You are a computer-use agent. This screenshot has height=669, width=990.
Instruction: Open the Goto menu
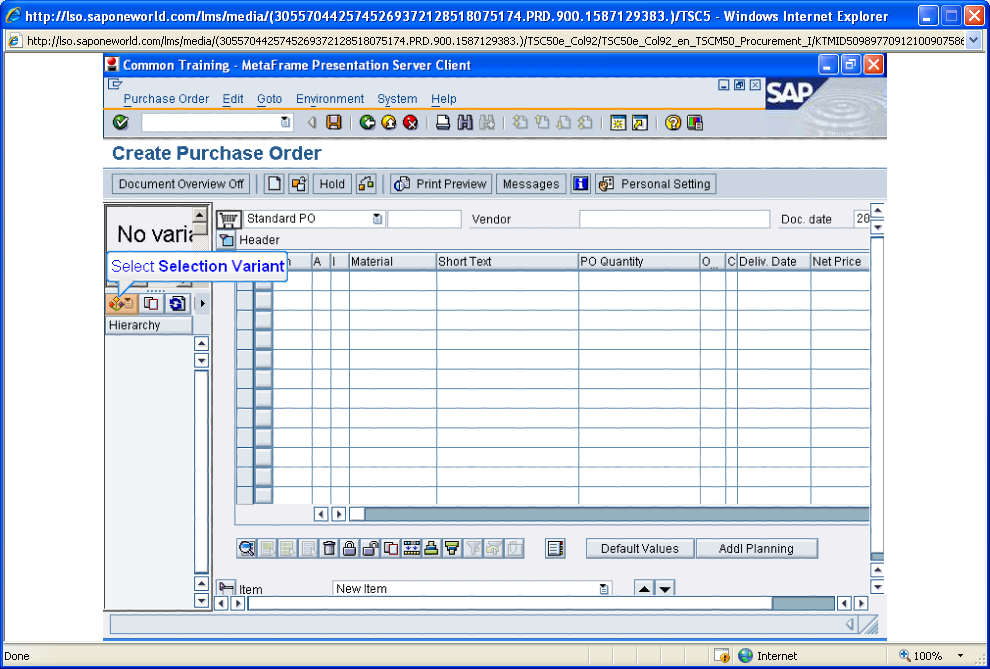270,99
